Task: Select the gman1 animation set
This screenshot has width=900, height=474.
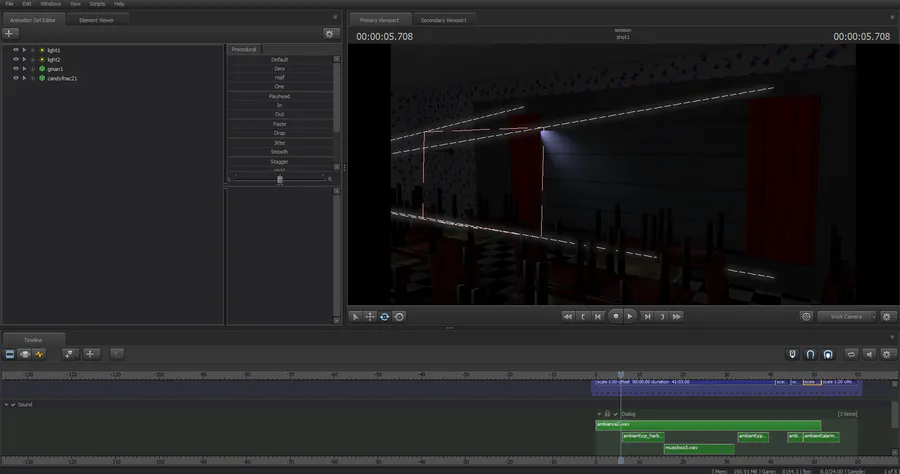Action: [55, 69]
